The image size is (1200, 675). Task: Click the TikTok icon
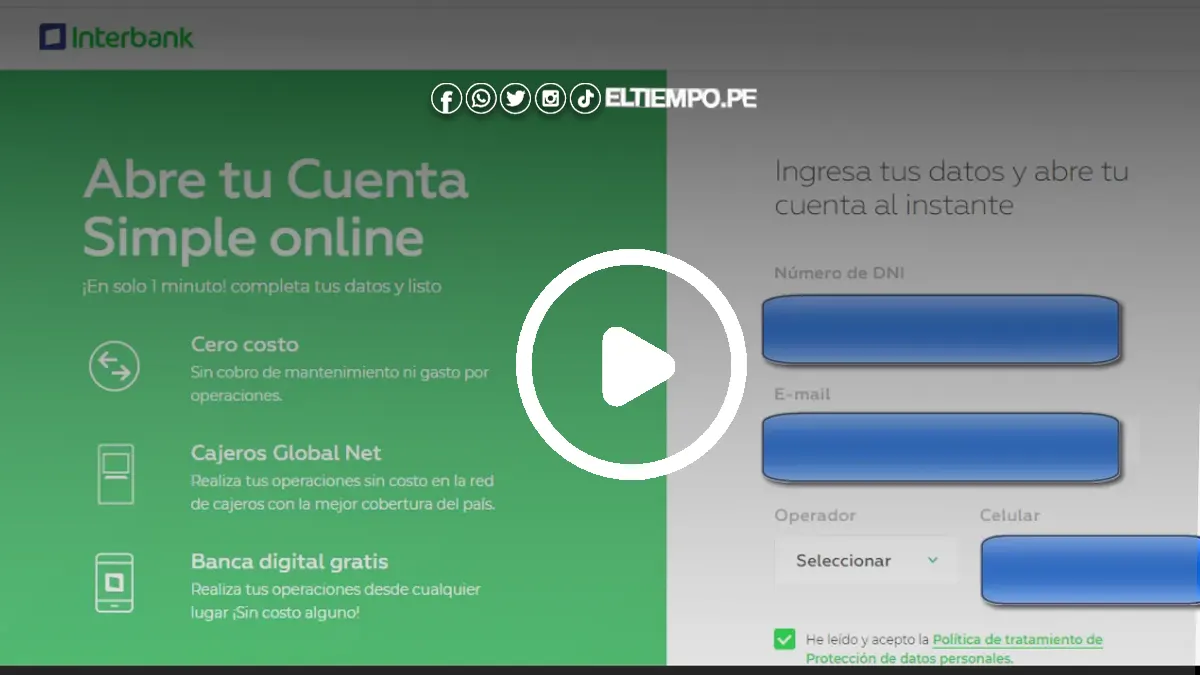pos(585,98)
